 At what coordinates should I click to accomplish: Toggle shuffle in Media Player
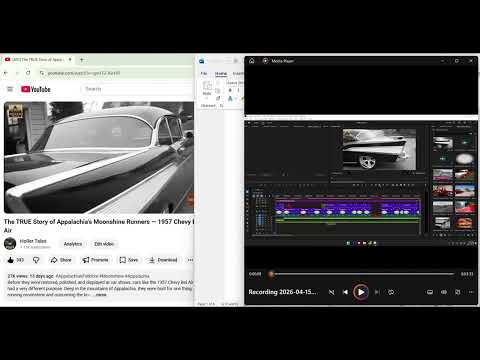tap(331, 292)
